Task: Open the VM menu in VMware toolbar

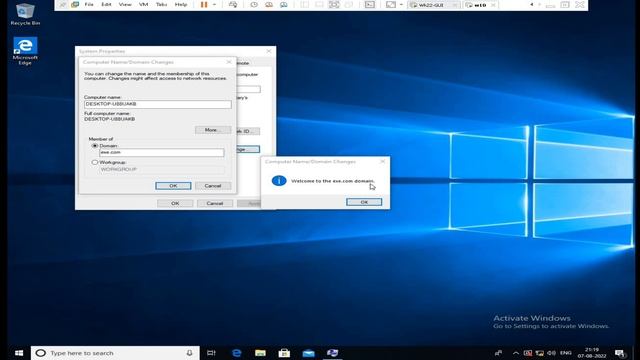Action: 143,4
